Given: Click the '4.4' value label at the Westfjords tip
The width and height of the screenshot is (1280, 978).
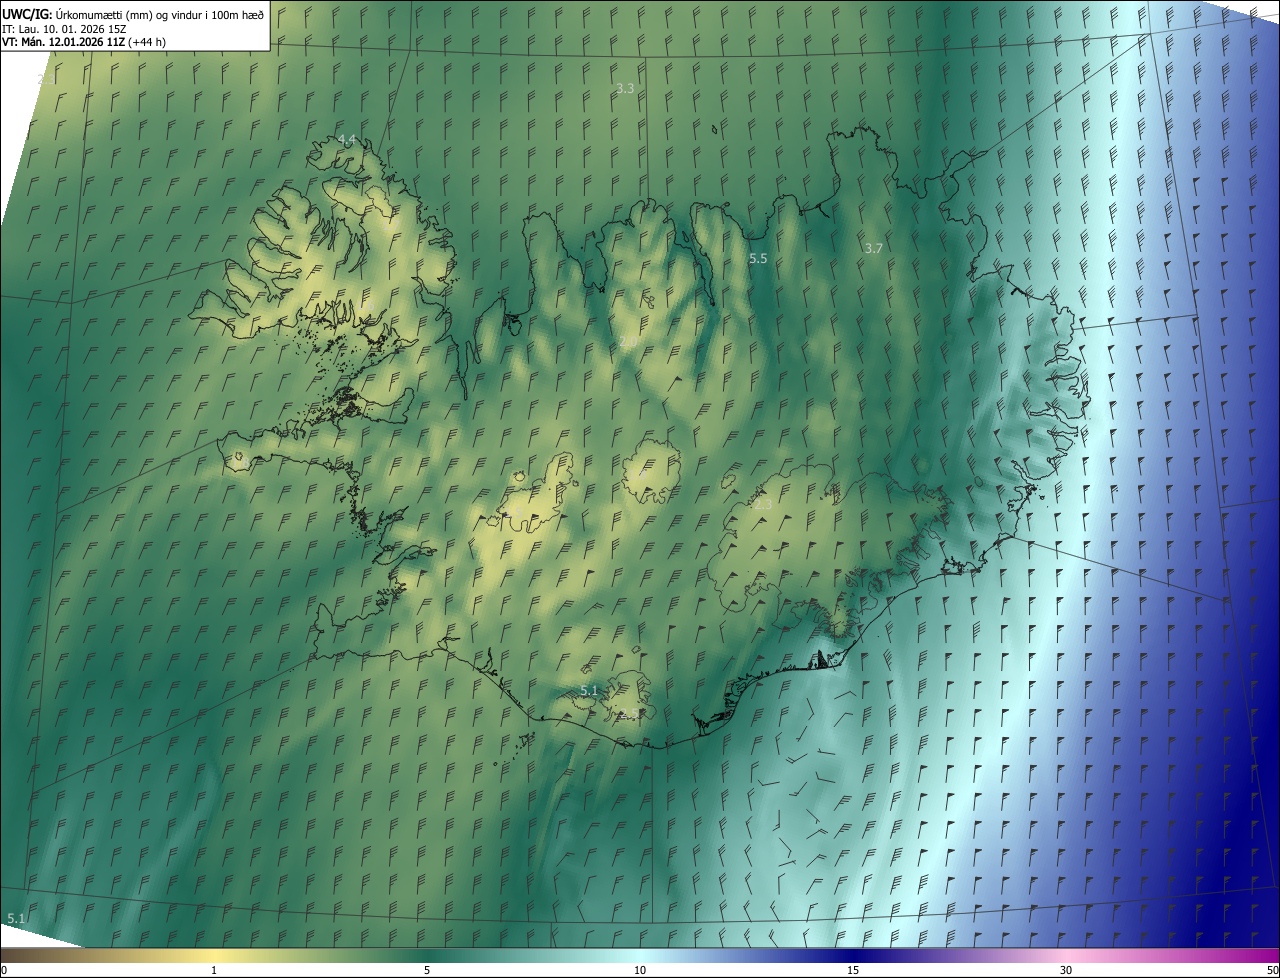Looking at the screenshot, I should pos(346,139).
